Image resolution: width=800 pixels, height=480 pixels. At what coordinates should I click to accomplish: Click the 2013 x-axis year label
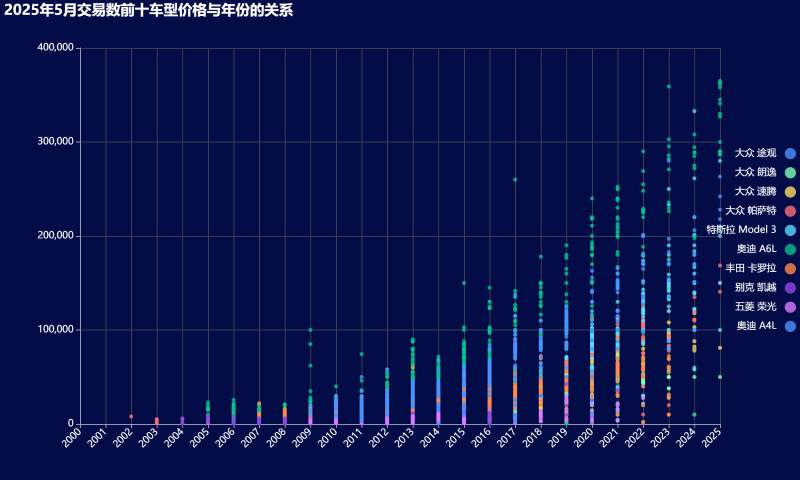click(x=404, y=437)
